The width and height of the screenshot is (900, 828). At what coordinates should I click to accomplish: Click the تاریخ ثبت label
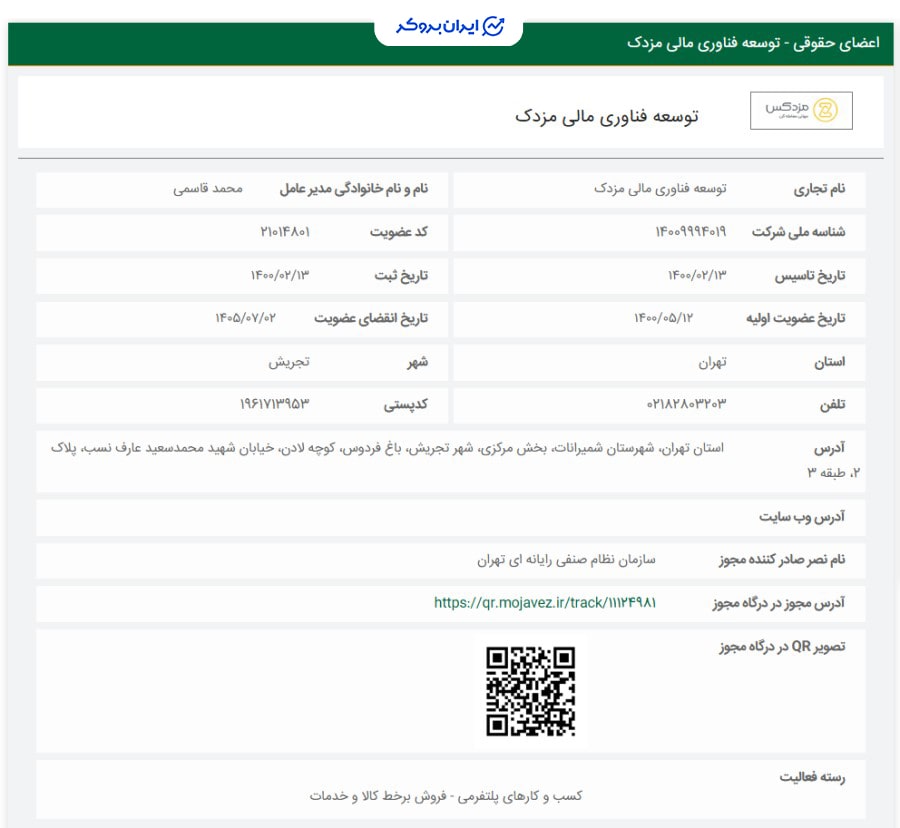pyautogui.click(x=401, y=276)
